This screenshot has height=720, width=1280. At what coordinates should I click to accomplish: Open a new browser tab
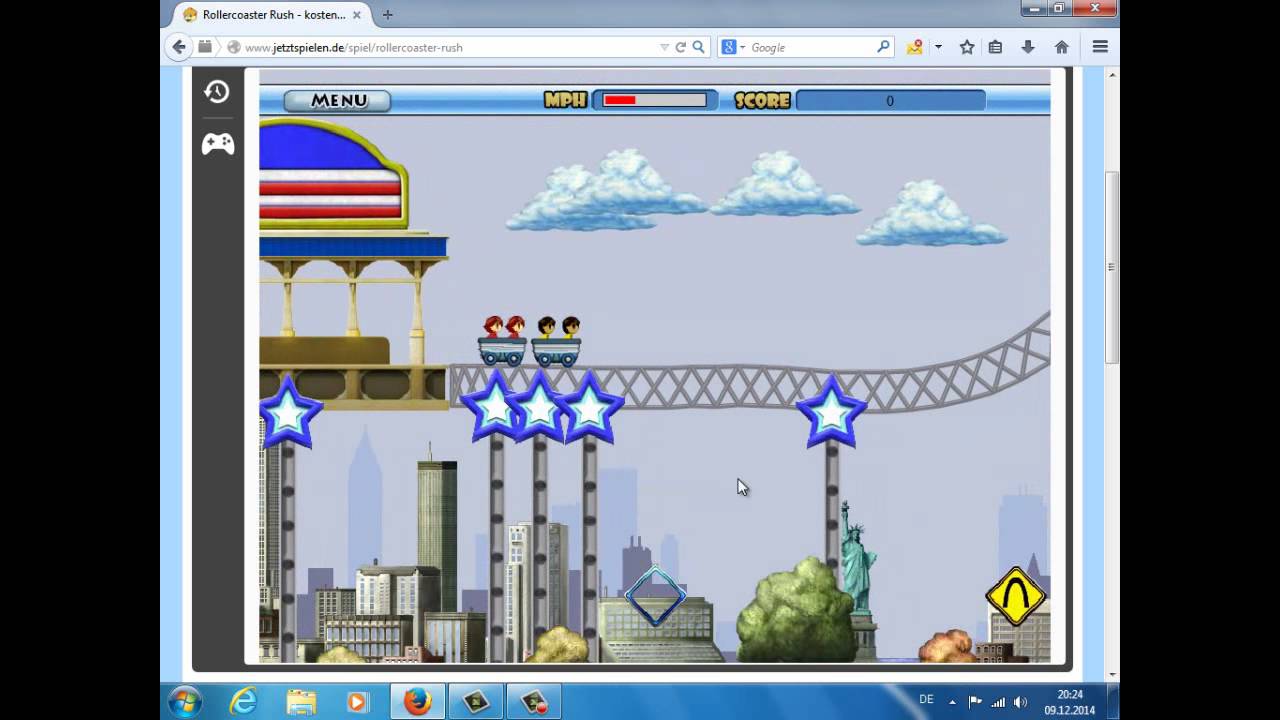click(387, 15)
